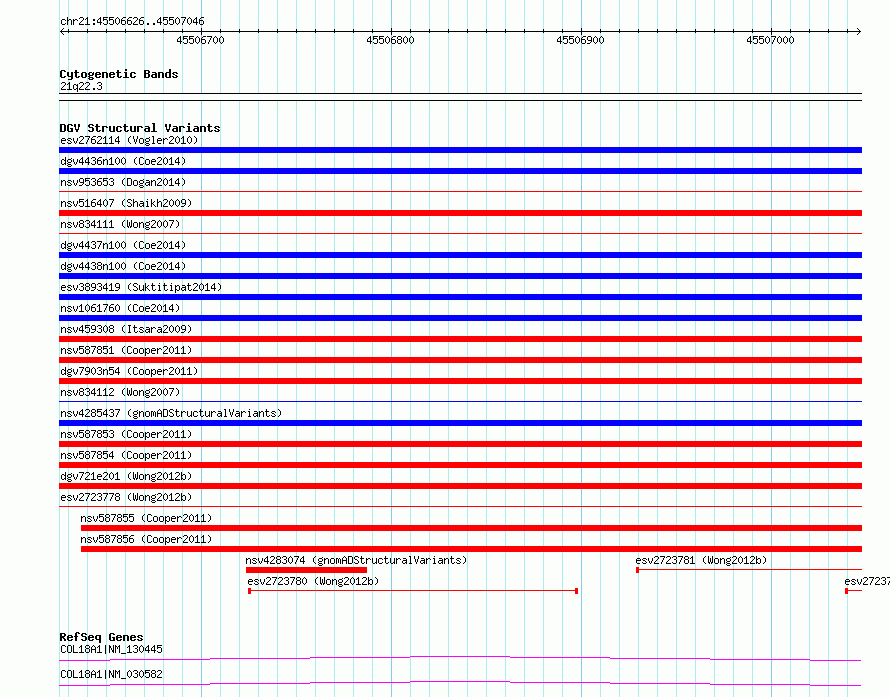Select nsv834112 (Wong2007) variant label
Screen dimensions: 890x697
pos(120,392)
